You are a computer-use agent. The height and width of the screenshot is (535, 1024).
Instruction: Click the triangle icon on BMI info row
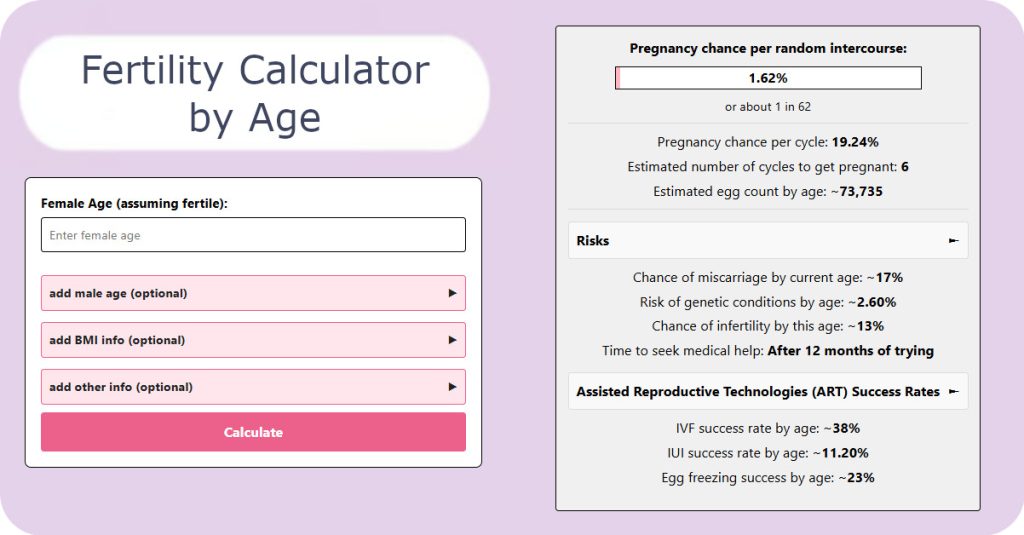(x=452, y=340)
